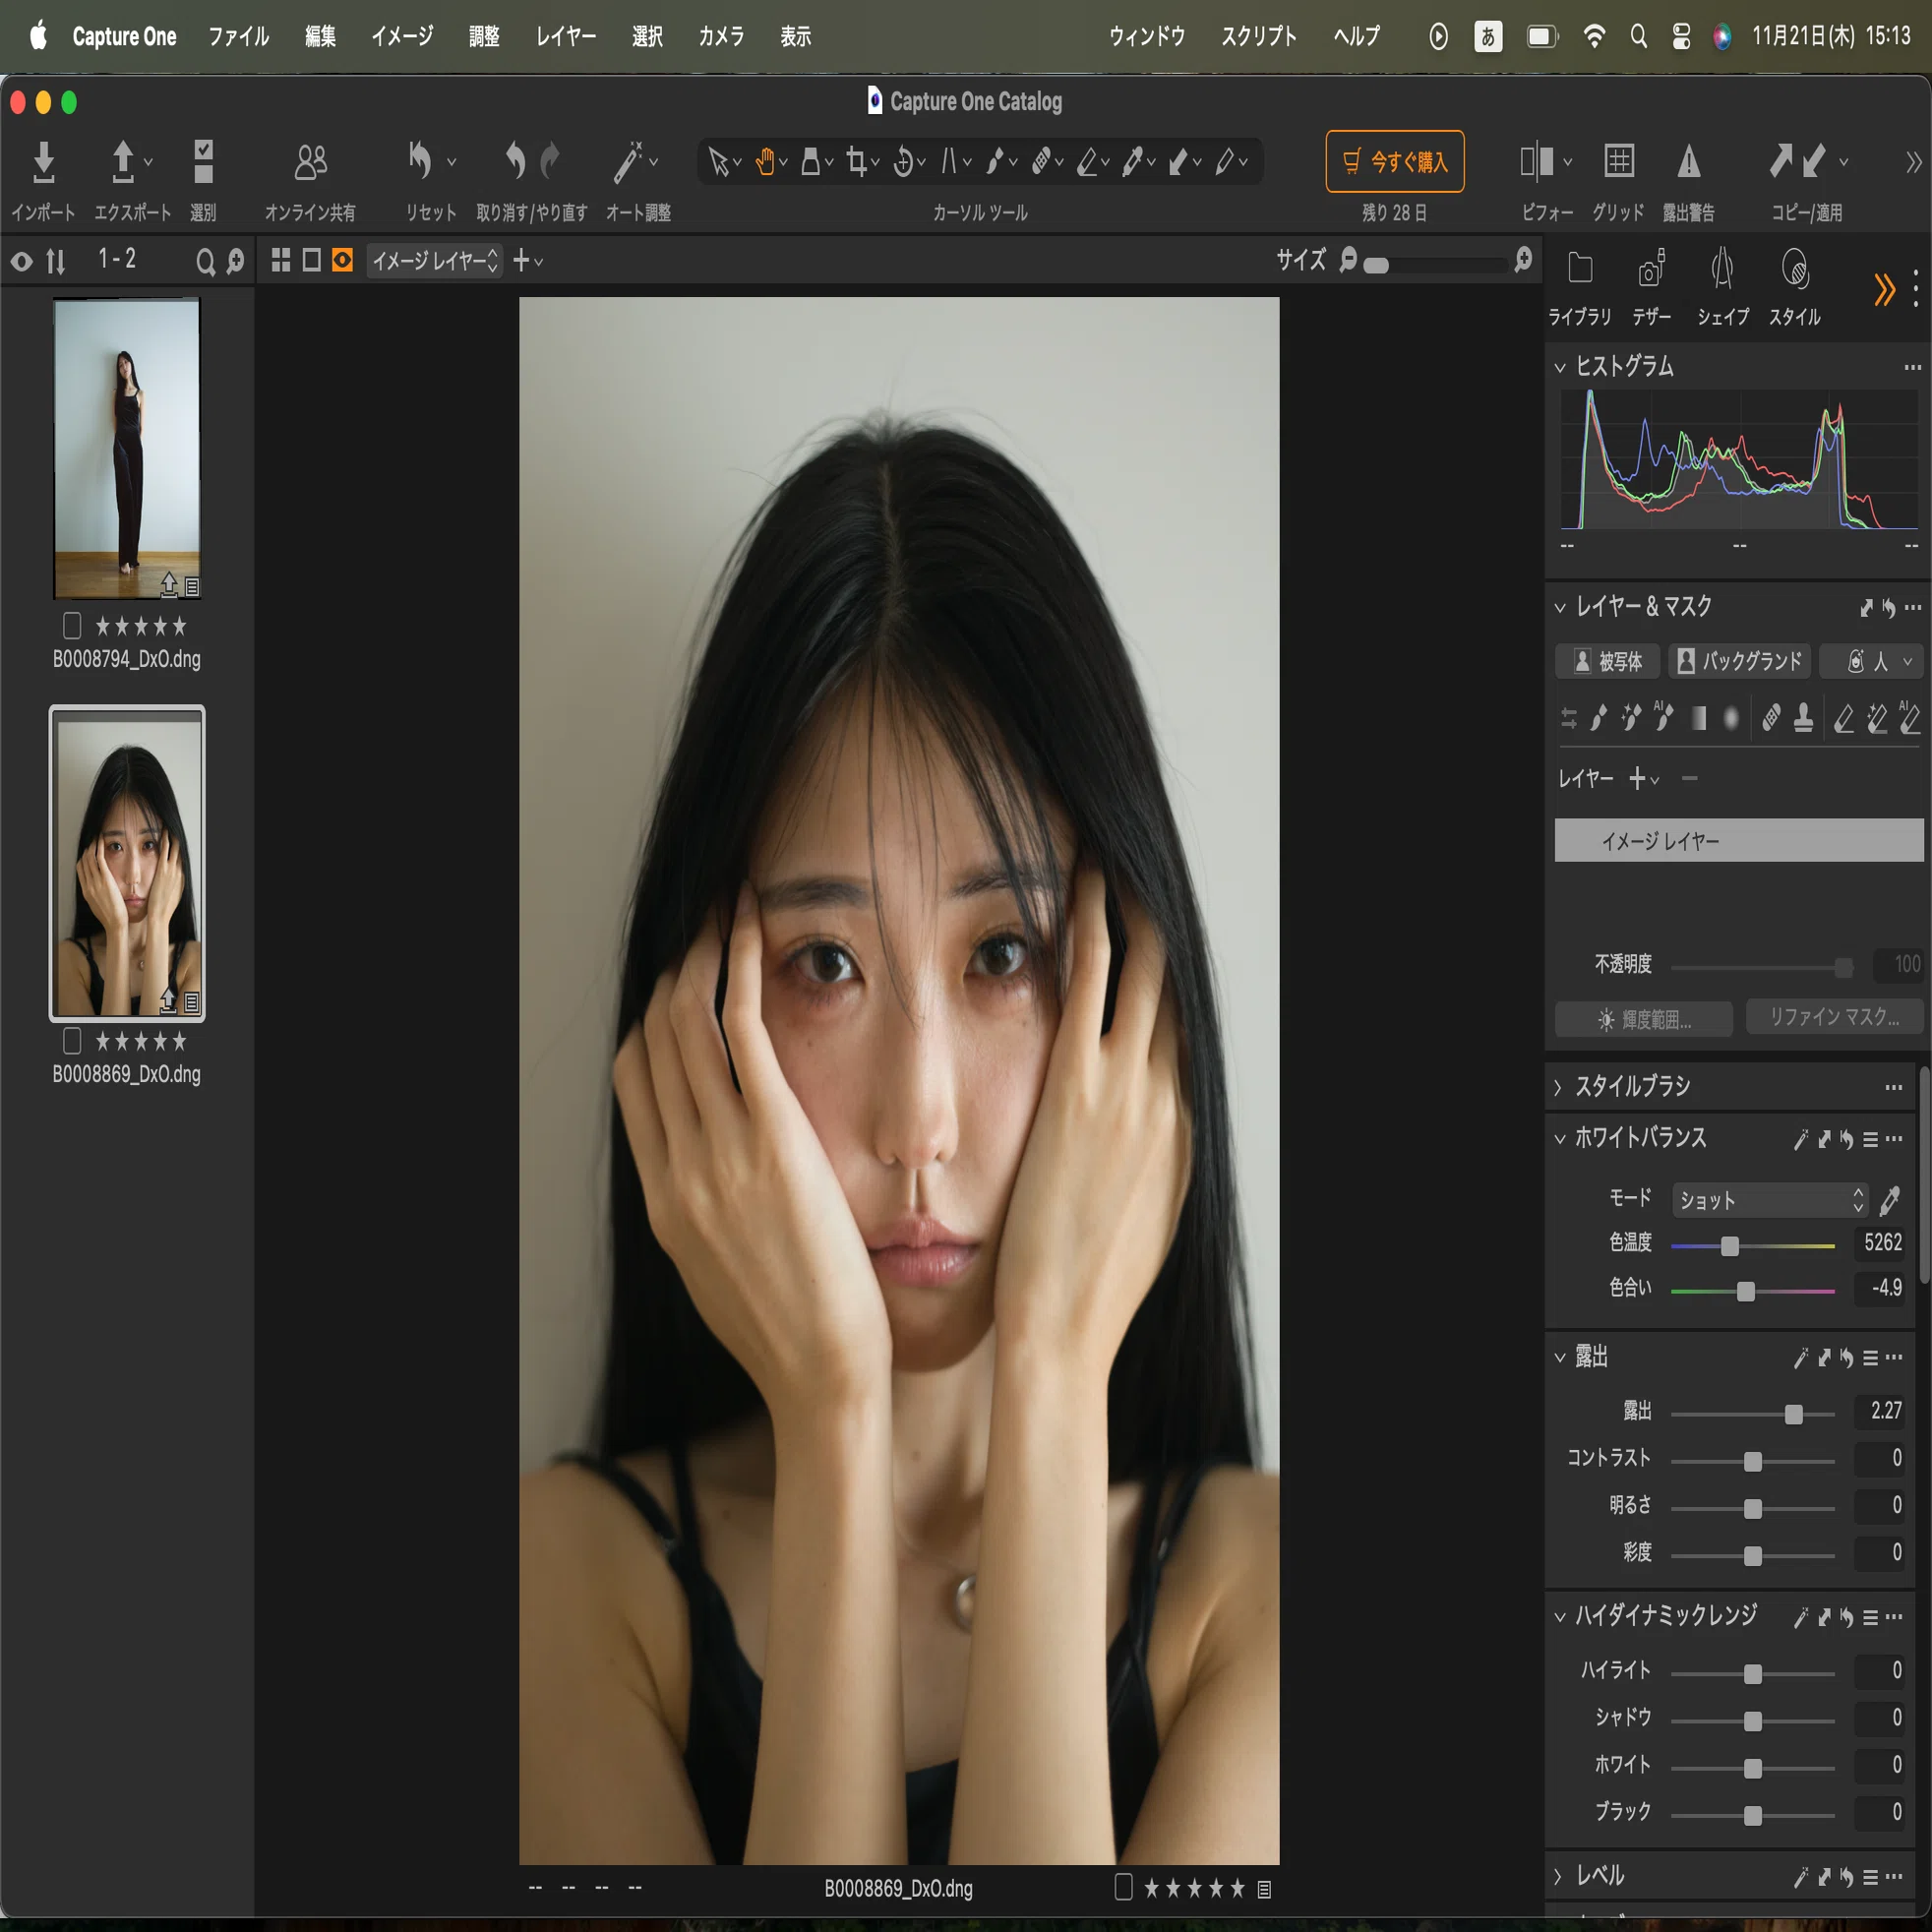This screenshot has height=1932, width=1932.
Task: Collapse the ハイダイナミックレンジ panel
Action: pyautogui.click(x=1559, y=1616)
